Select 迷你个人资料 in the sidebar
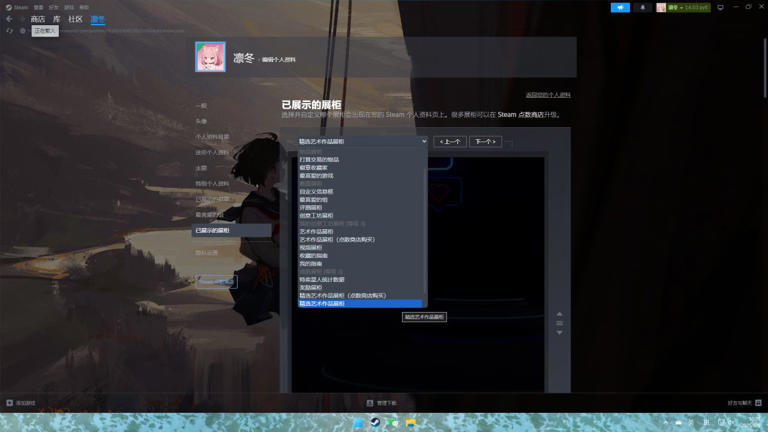Image resolution: width=768 pixels, height=432 pixels. coord(212,152)
